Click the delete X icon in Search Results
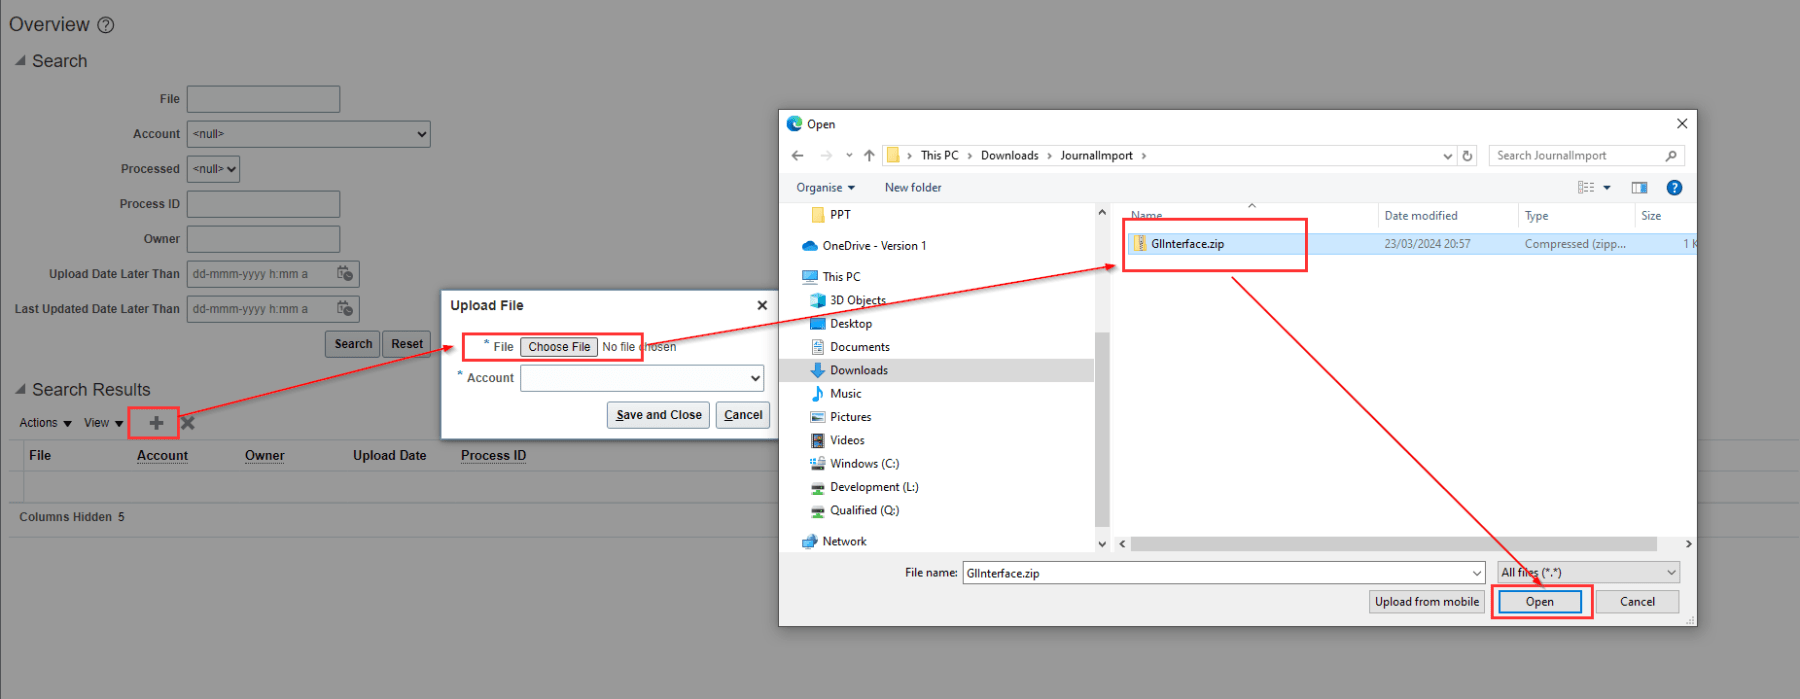 pyautogui.click(x=188, y=423)
